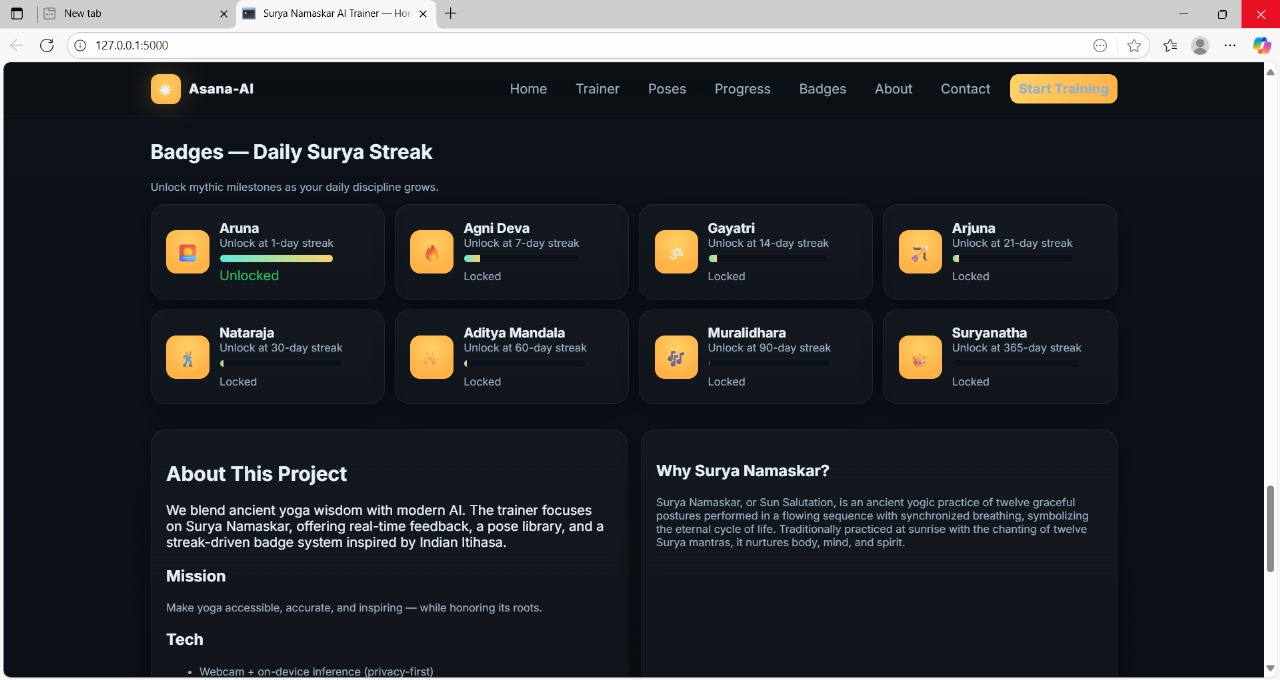This screenshot has width=1280, height=680.
Task: Click the browser address bar
Action: 590,45
